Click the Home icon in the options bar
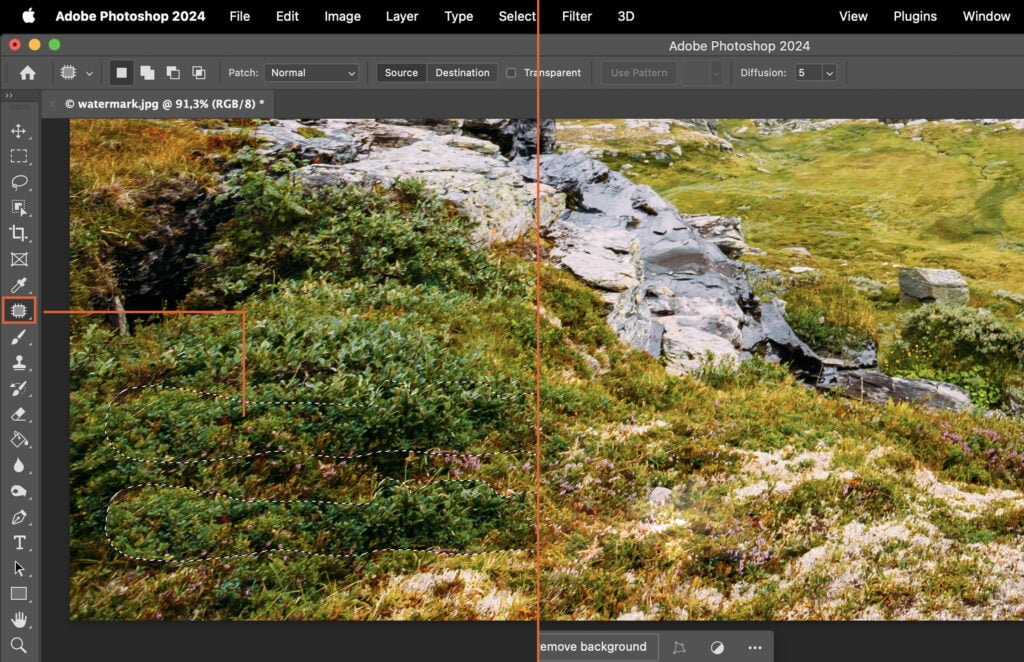This screenshot has height=662, width=1024. [27, 72]
